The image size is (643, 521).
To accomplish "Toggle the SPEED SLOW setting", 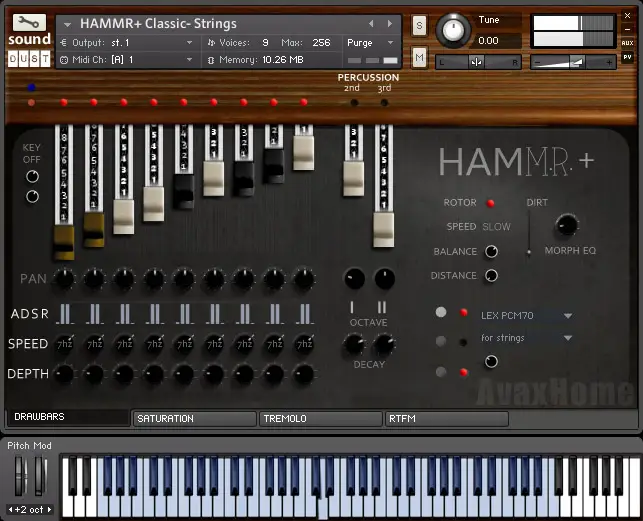I will coord(496,227).
